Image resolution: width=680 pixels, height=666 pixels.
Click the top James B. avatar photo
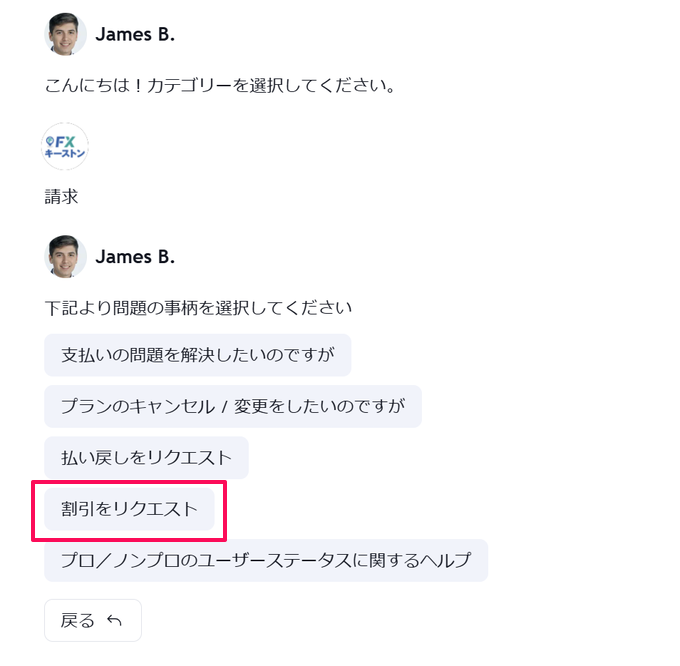[x=65, y=34]
